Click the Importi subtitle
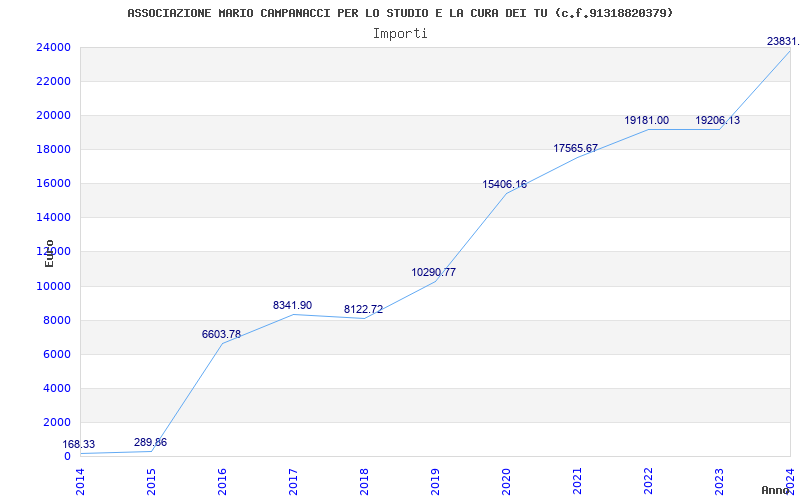The image size is (800, 500). click(400, 34)
